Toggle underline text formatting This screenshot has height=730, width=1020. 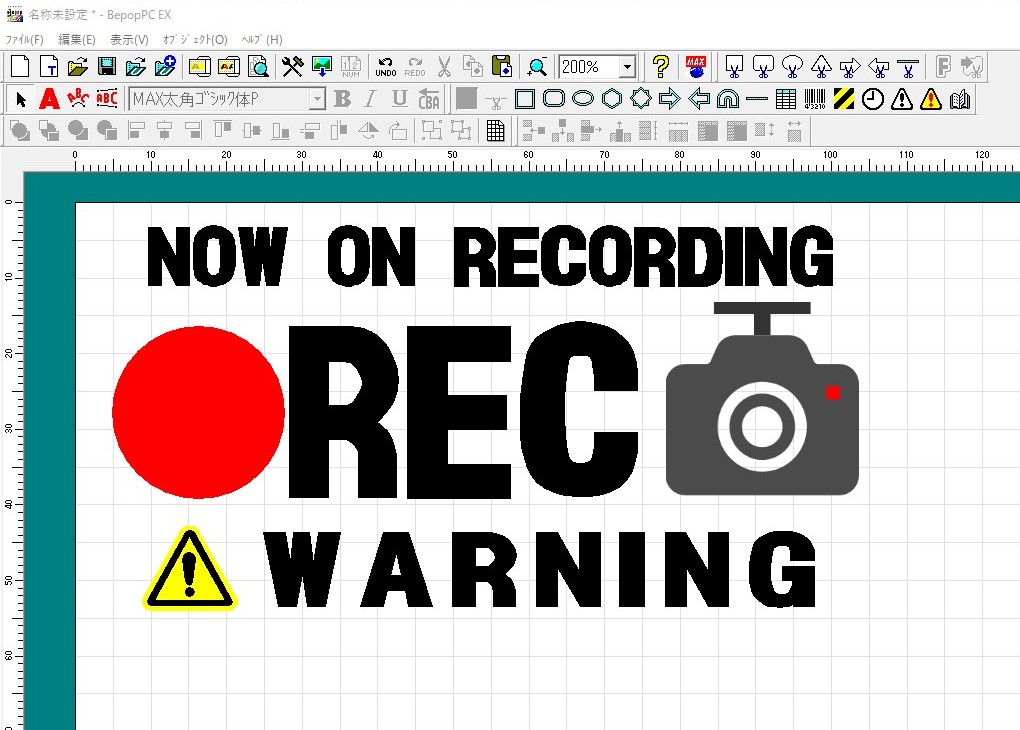click(x=400, y=98)
